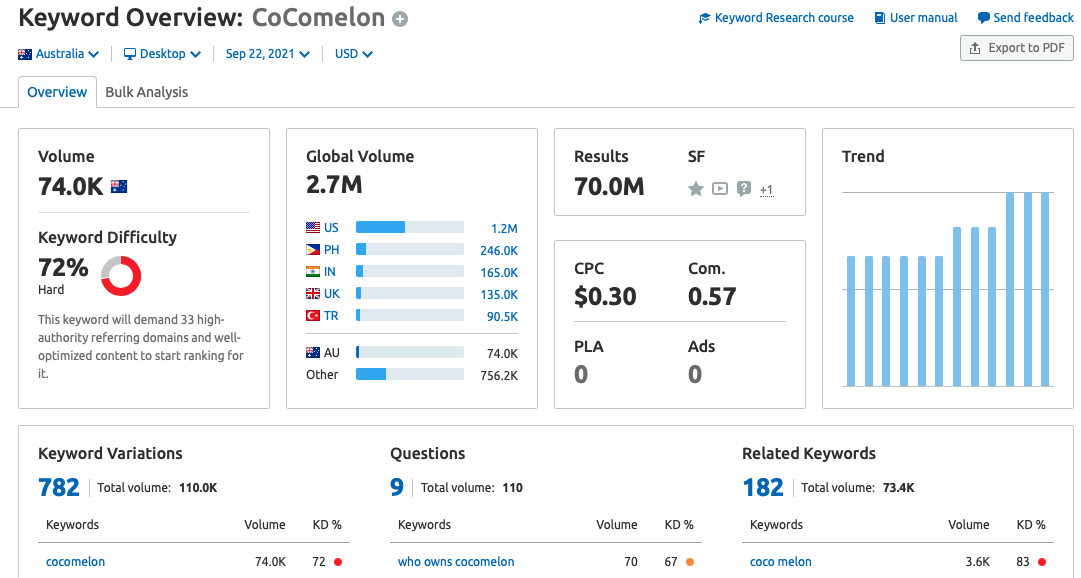Click the Send feedback link

point(1025,18)
